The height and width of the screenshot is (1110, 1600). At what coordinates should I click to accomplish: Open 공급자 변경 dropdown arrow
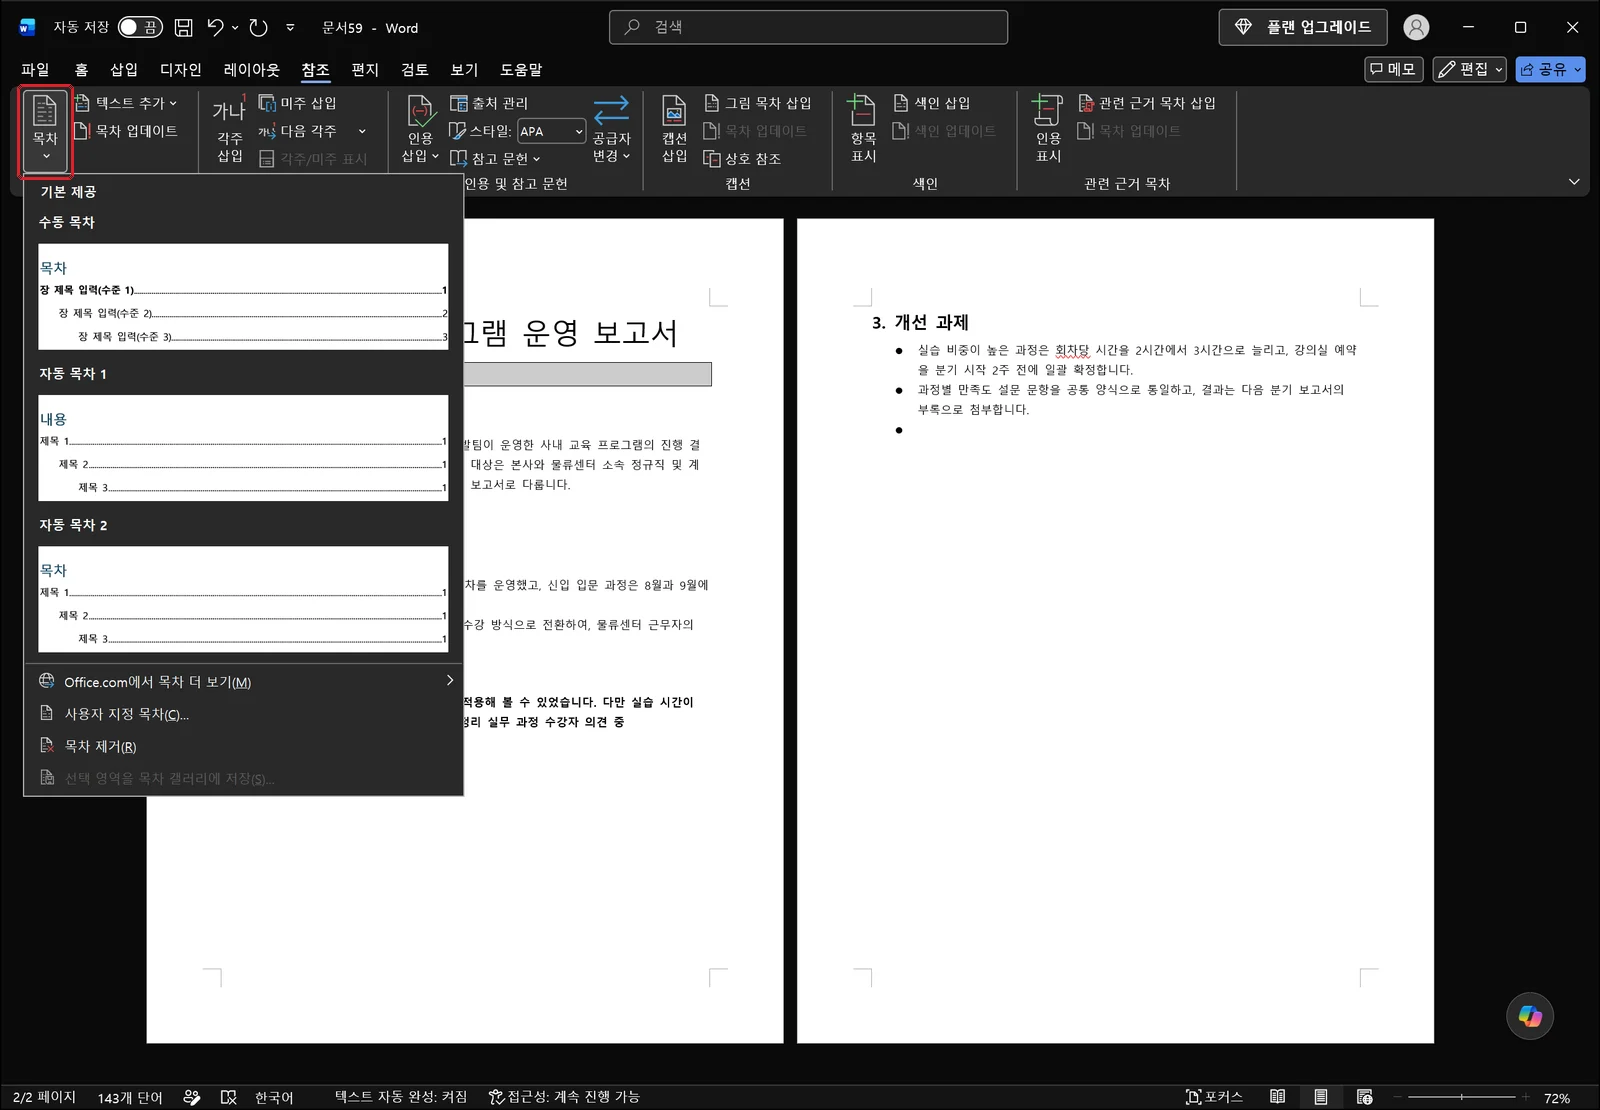[626, 156]
